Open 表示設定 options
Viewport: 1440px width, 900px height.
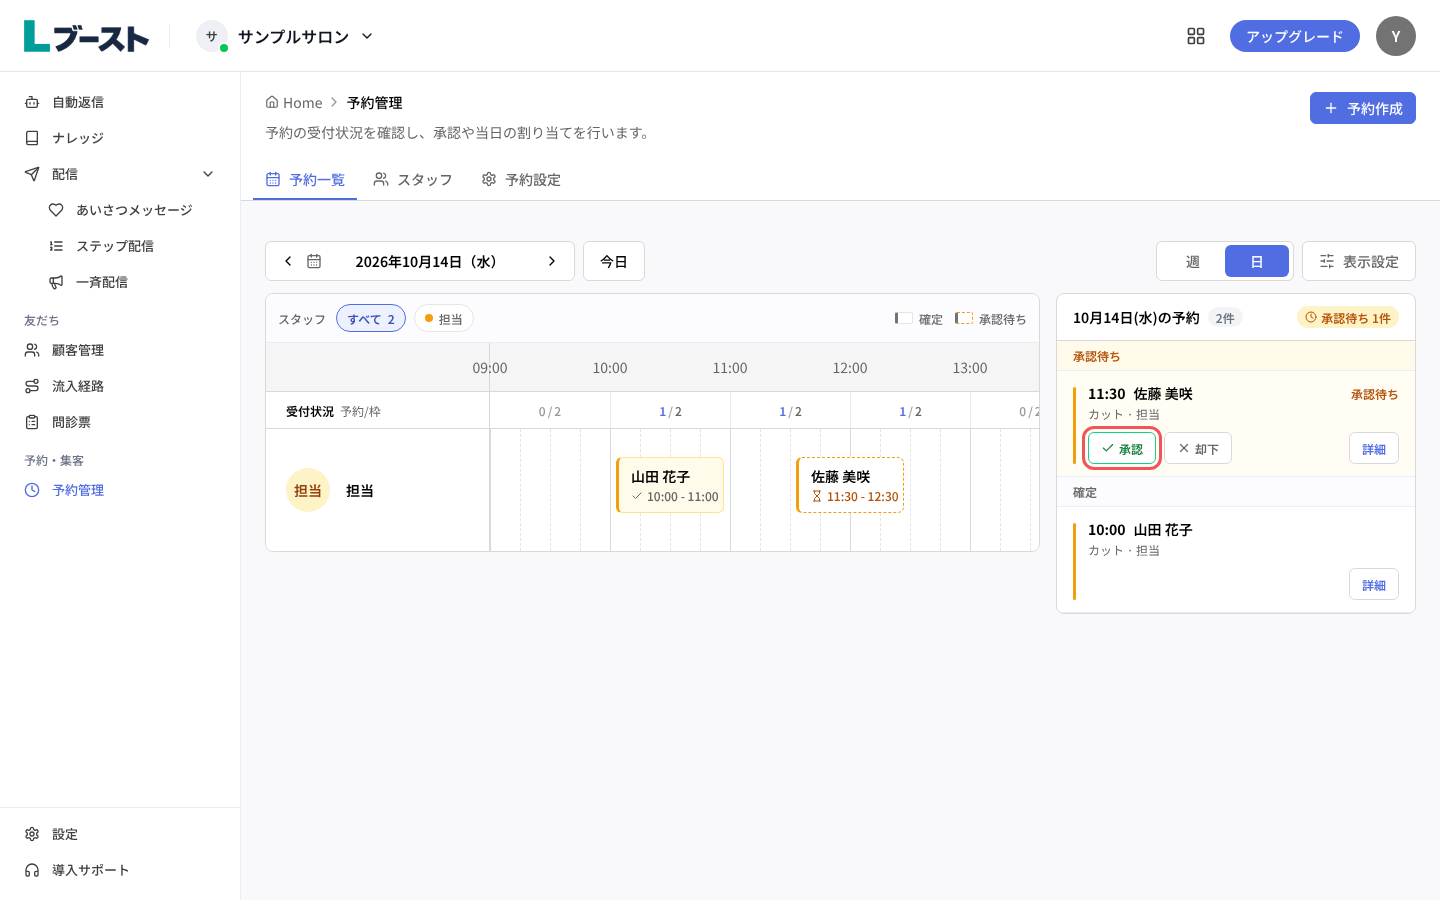[x=1359, y=261]
